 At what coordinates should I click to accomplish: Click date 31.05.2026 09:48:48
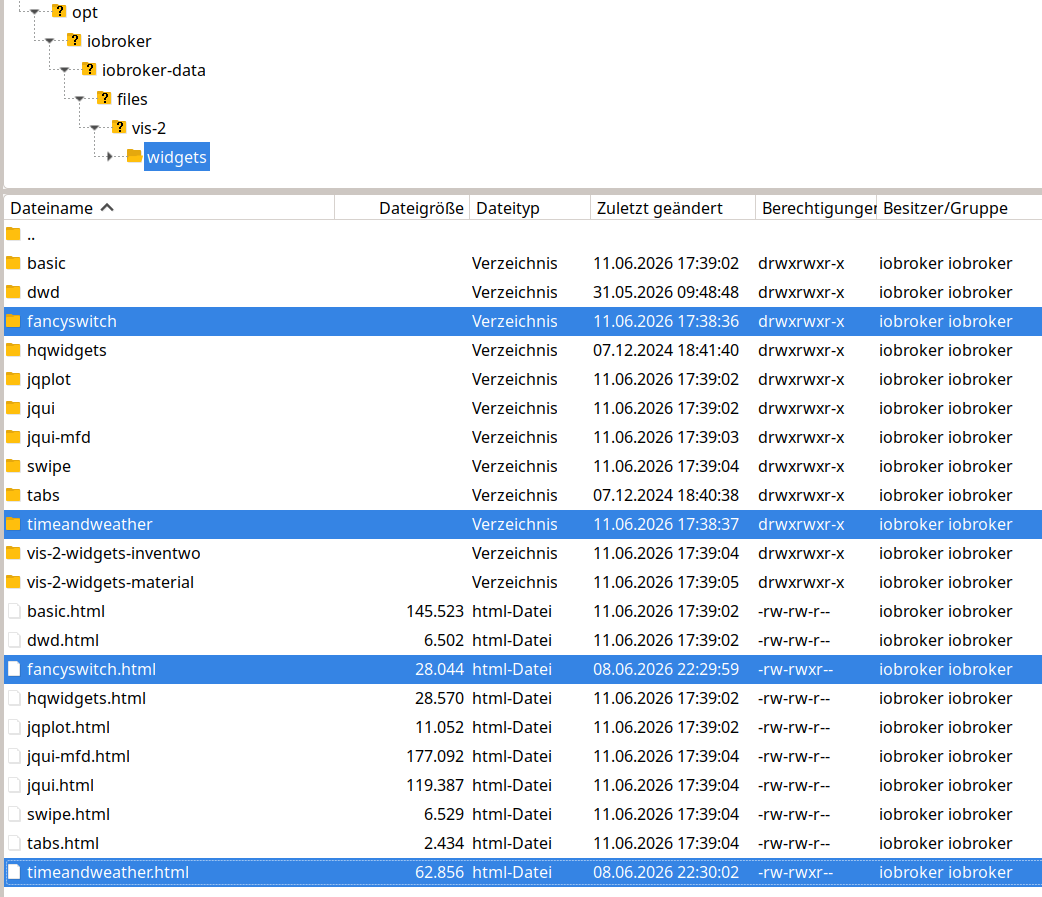[666, 292]
